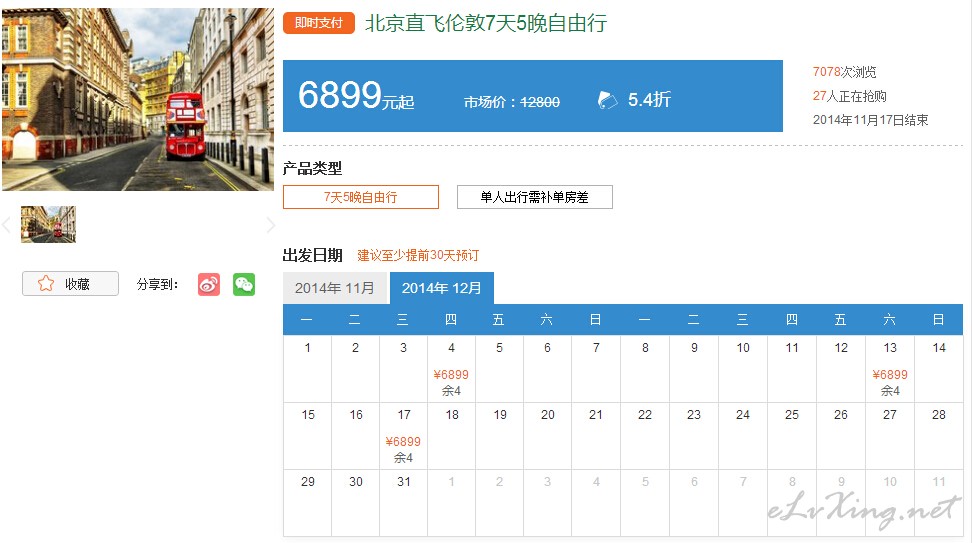The width and height of the screenshot is (972, 543).
Task: Share to WeChat via green icon
Action: click(244, 285)
